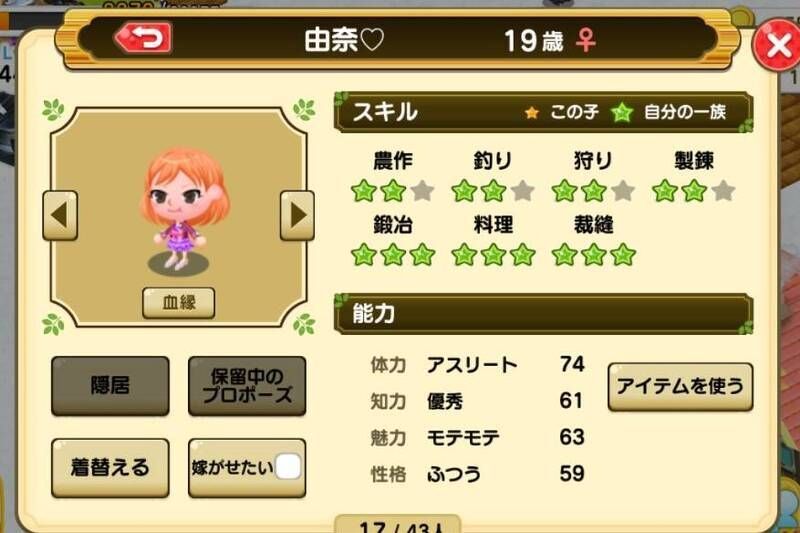The image size is (800, 533).
Task: Click the 能力 section header
Action: [x=543, y=314]
